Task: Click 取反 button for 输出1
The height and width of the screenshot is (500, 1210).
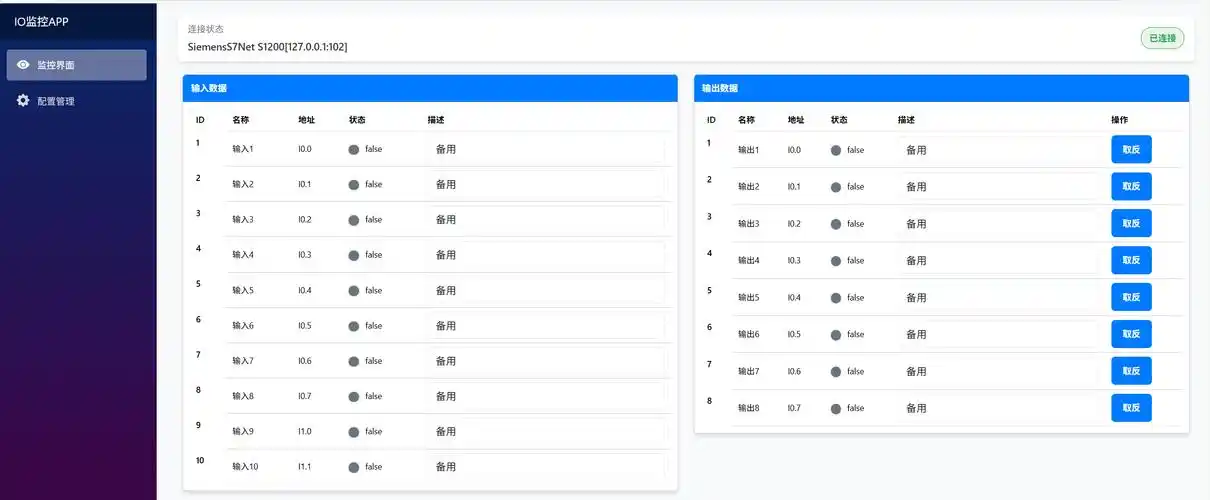Action: (1131, 150)
